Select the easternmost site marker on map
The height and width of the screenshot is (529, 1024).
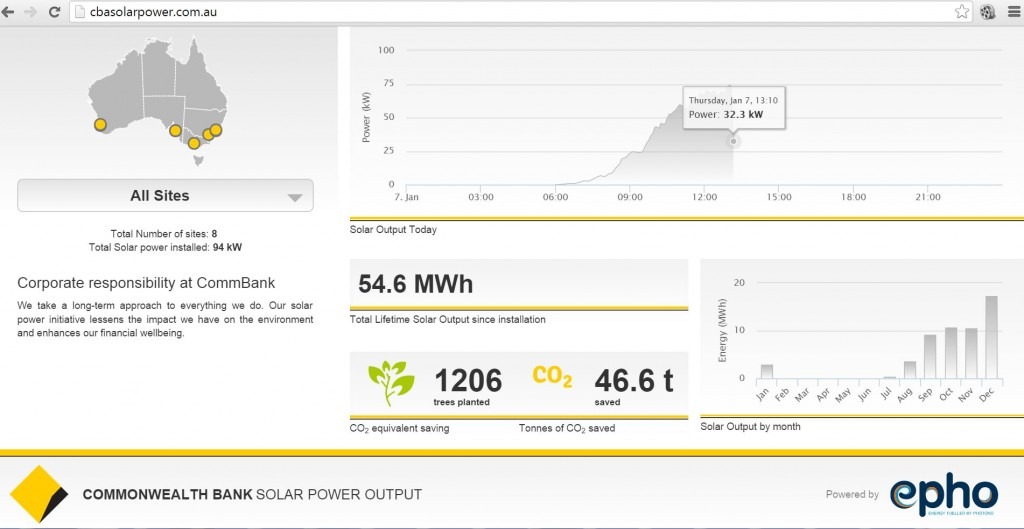click(x=216, y=130)
